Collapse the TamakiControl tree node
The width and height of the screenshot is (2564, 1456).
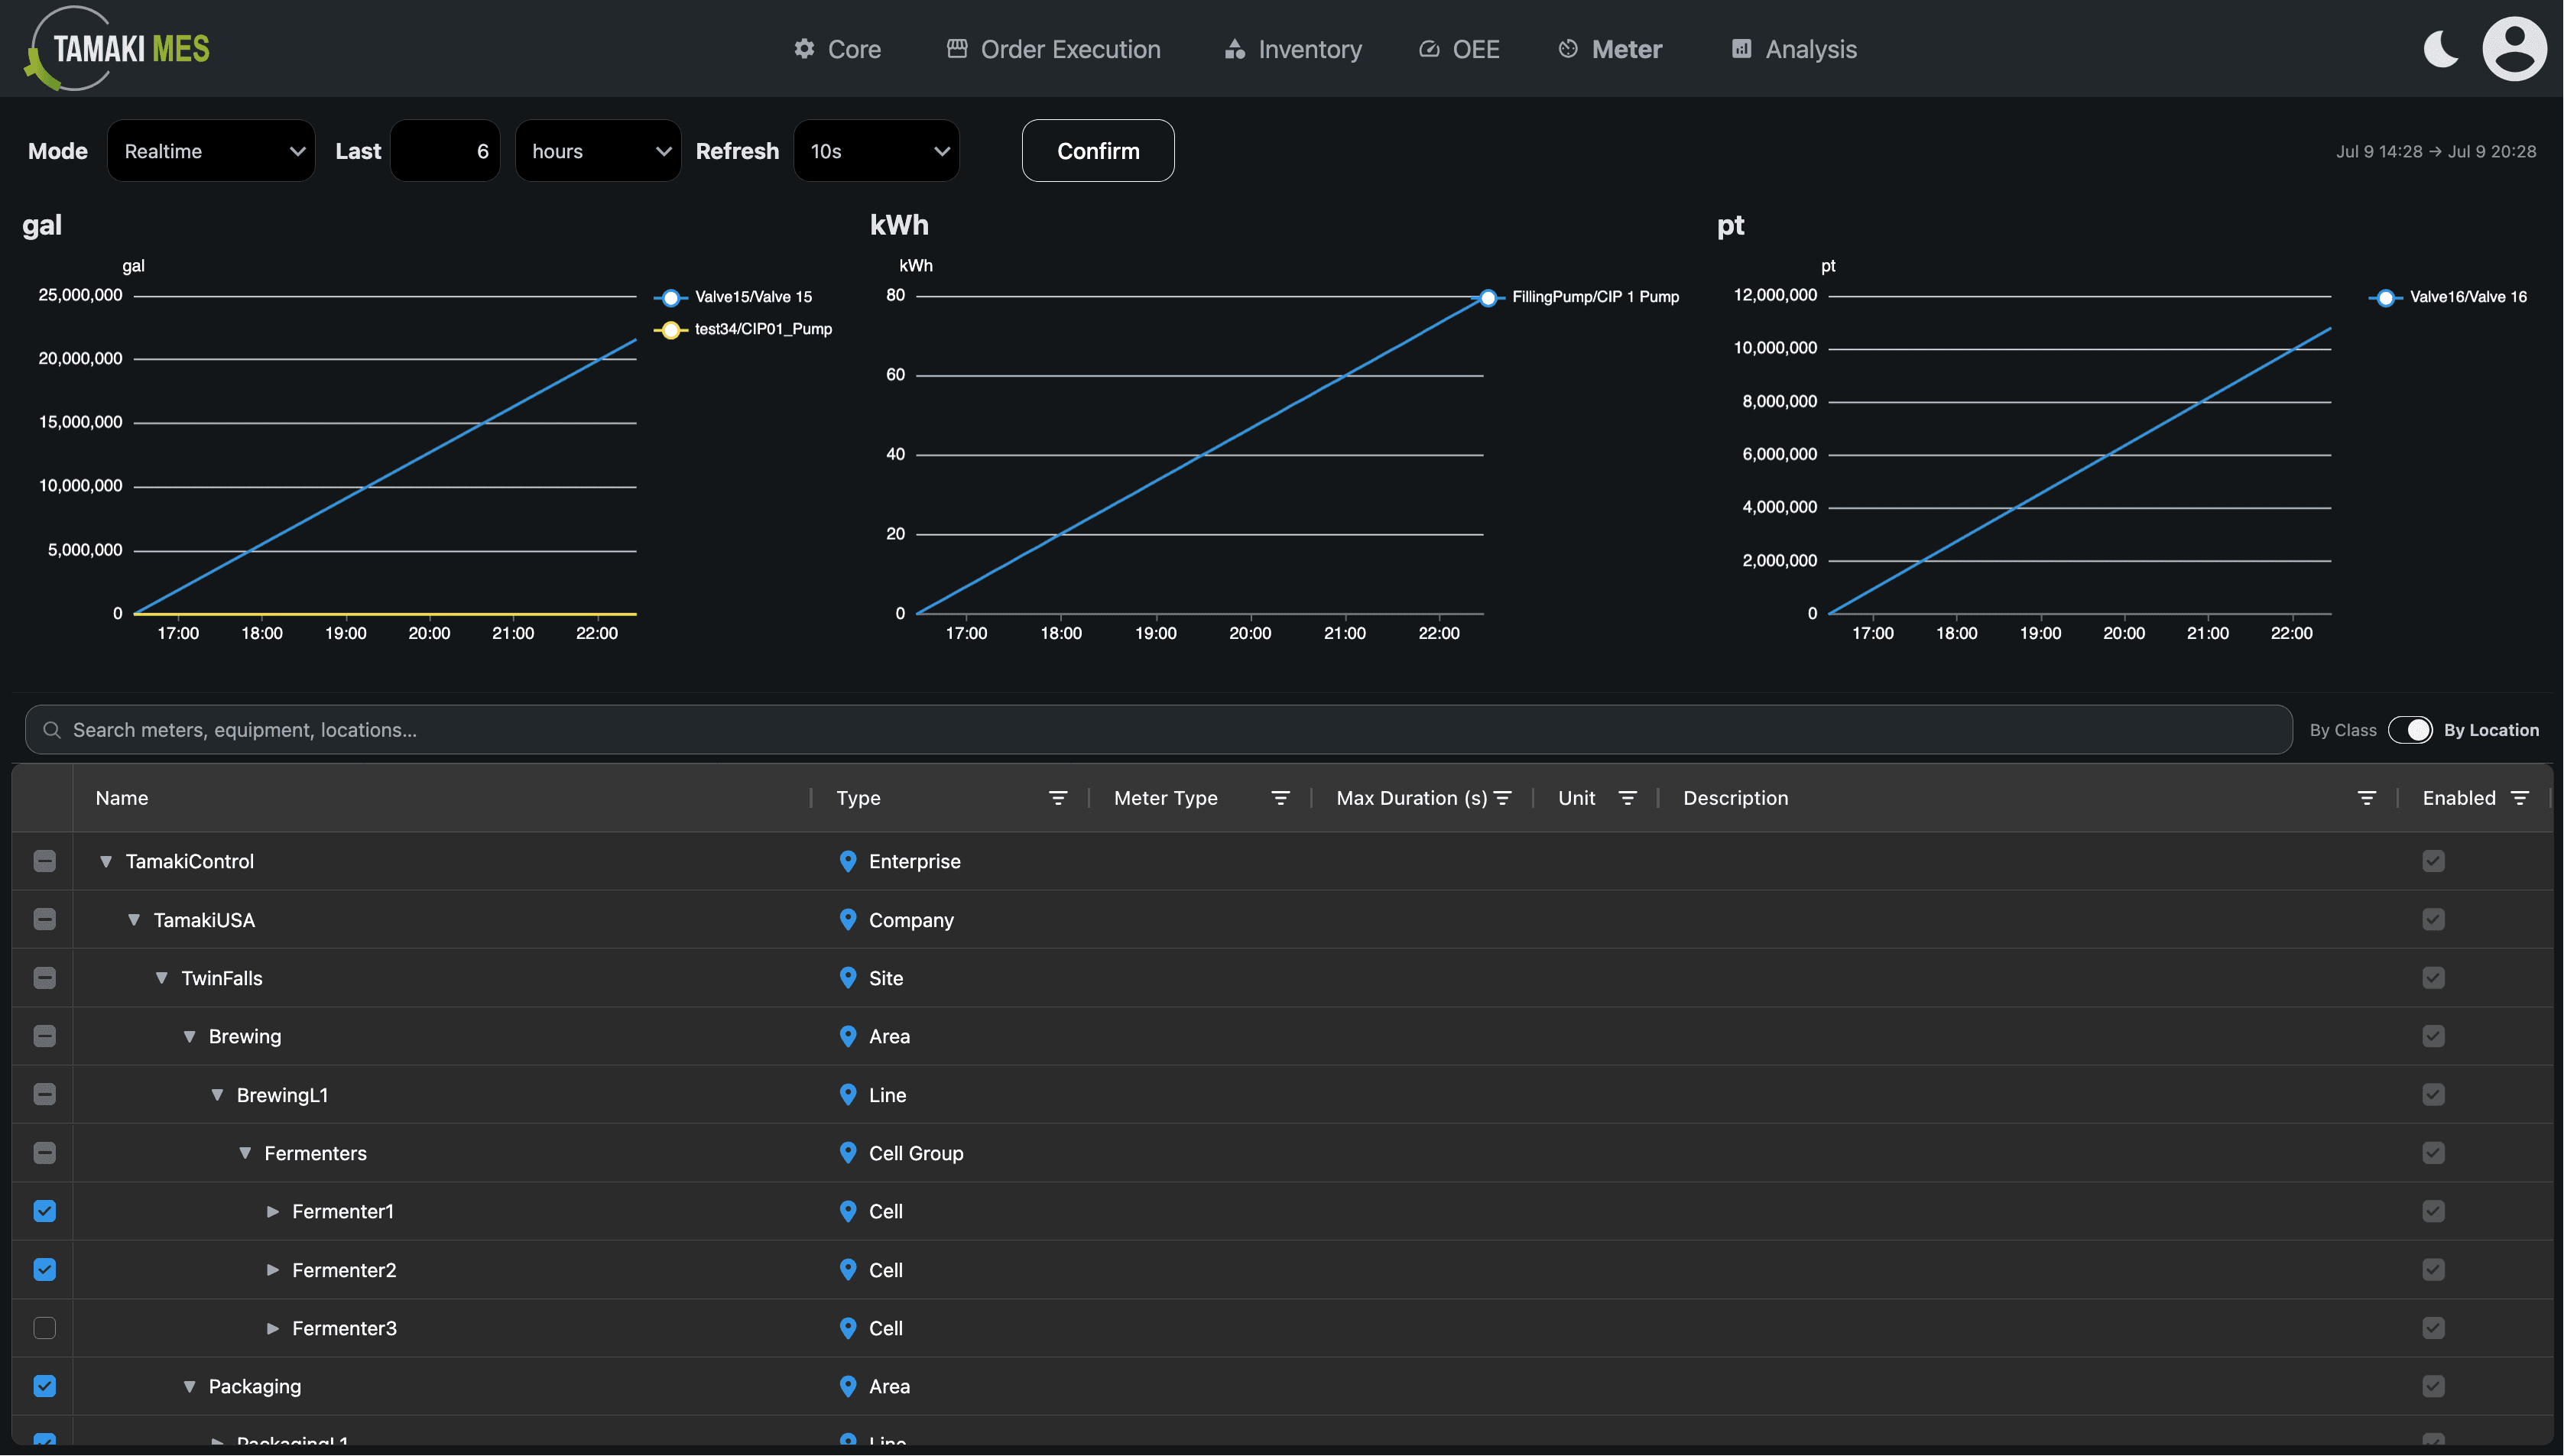(105, 861)
